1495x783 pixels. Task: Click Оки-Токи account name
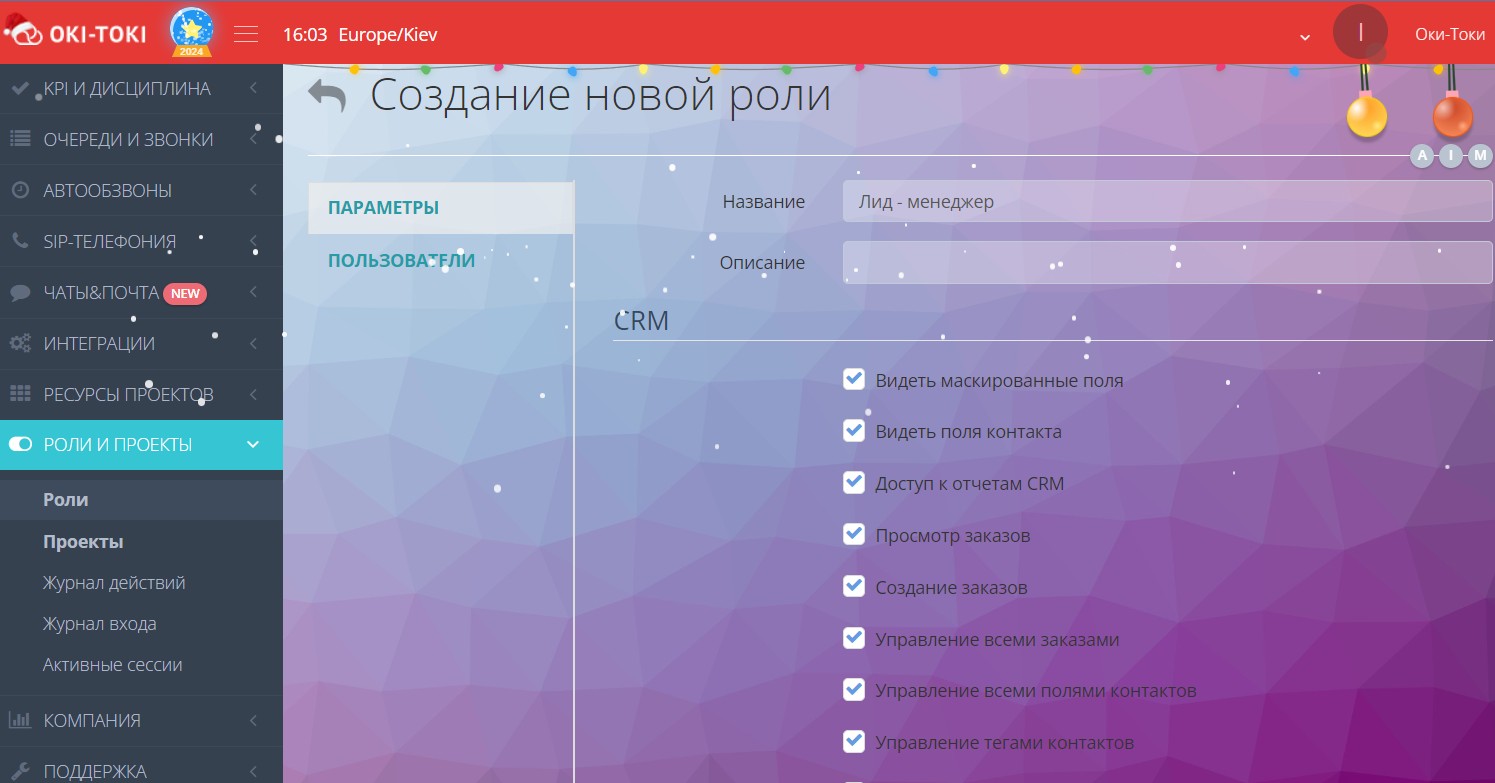click(x=1450, y=34)
